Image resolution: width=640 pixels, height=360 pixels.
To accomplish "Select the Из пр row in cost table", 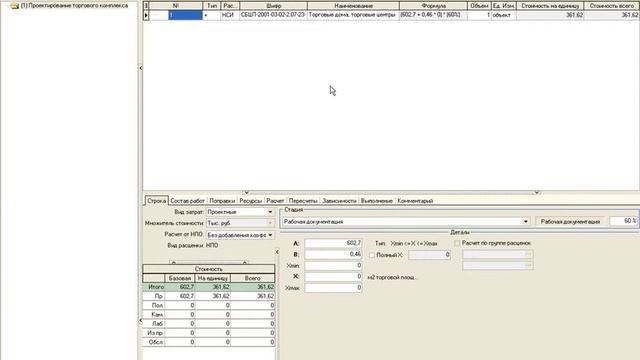I will 209,333.
